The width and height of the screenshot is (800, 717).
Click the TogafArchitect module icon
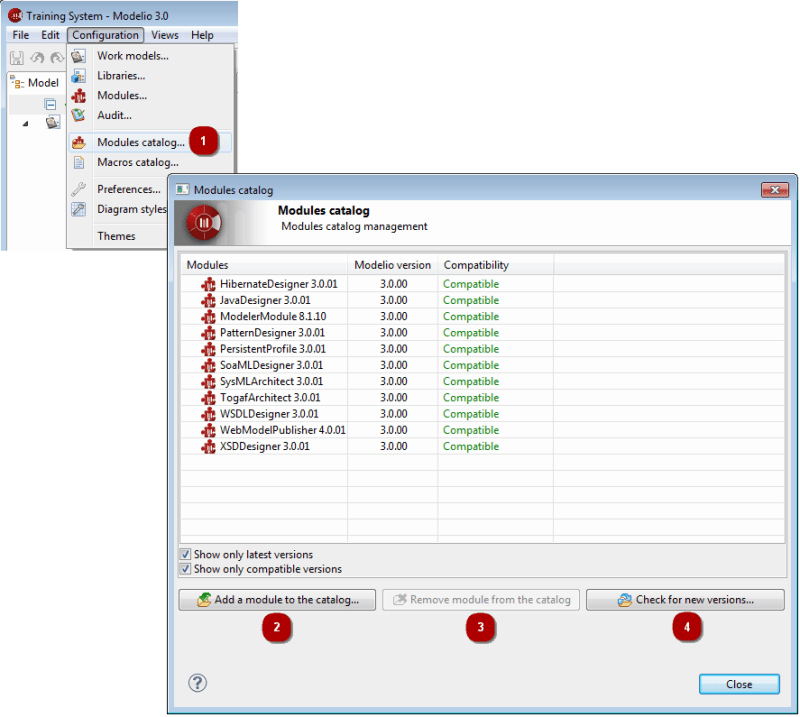(208, 398)
